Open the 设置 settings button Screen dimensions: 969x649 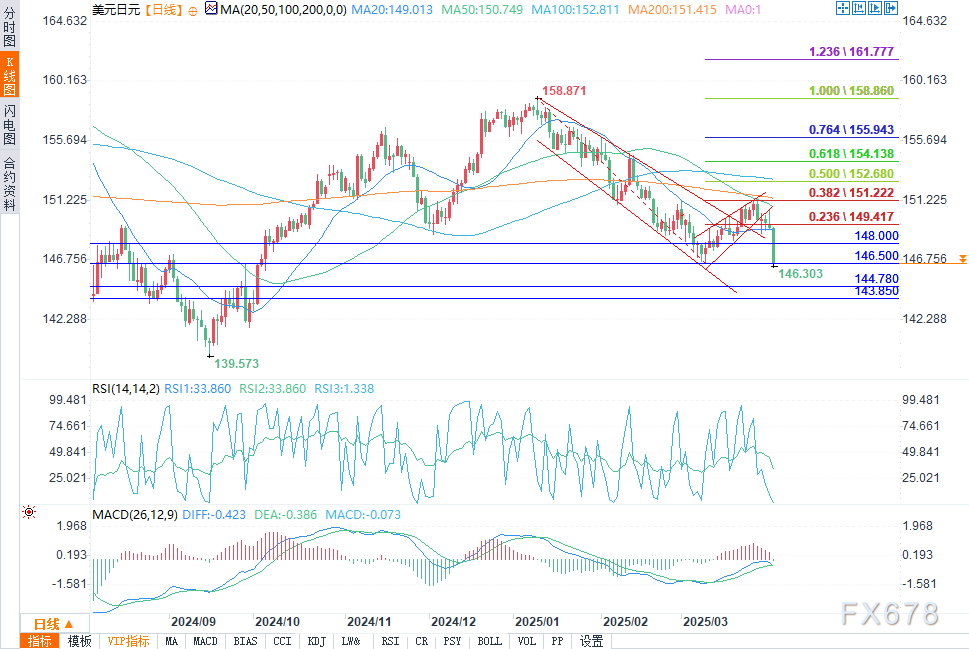pyautogui.click(x=591, y=641)
